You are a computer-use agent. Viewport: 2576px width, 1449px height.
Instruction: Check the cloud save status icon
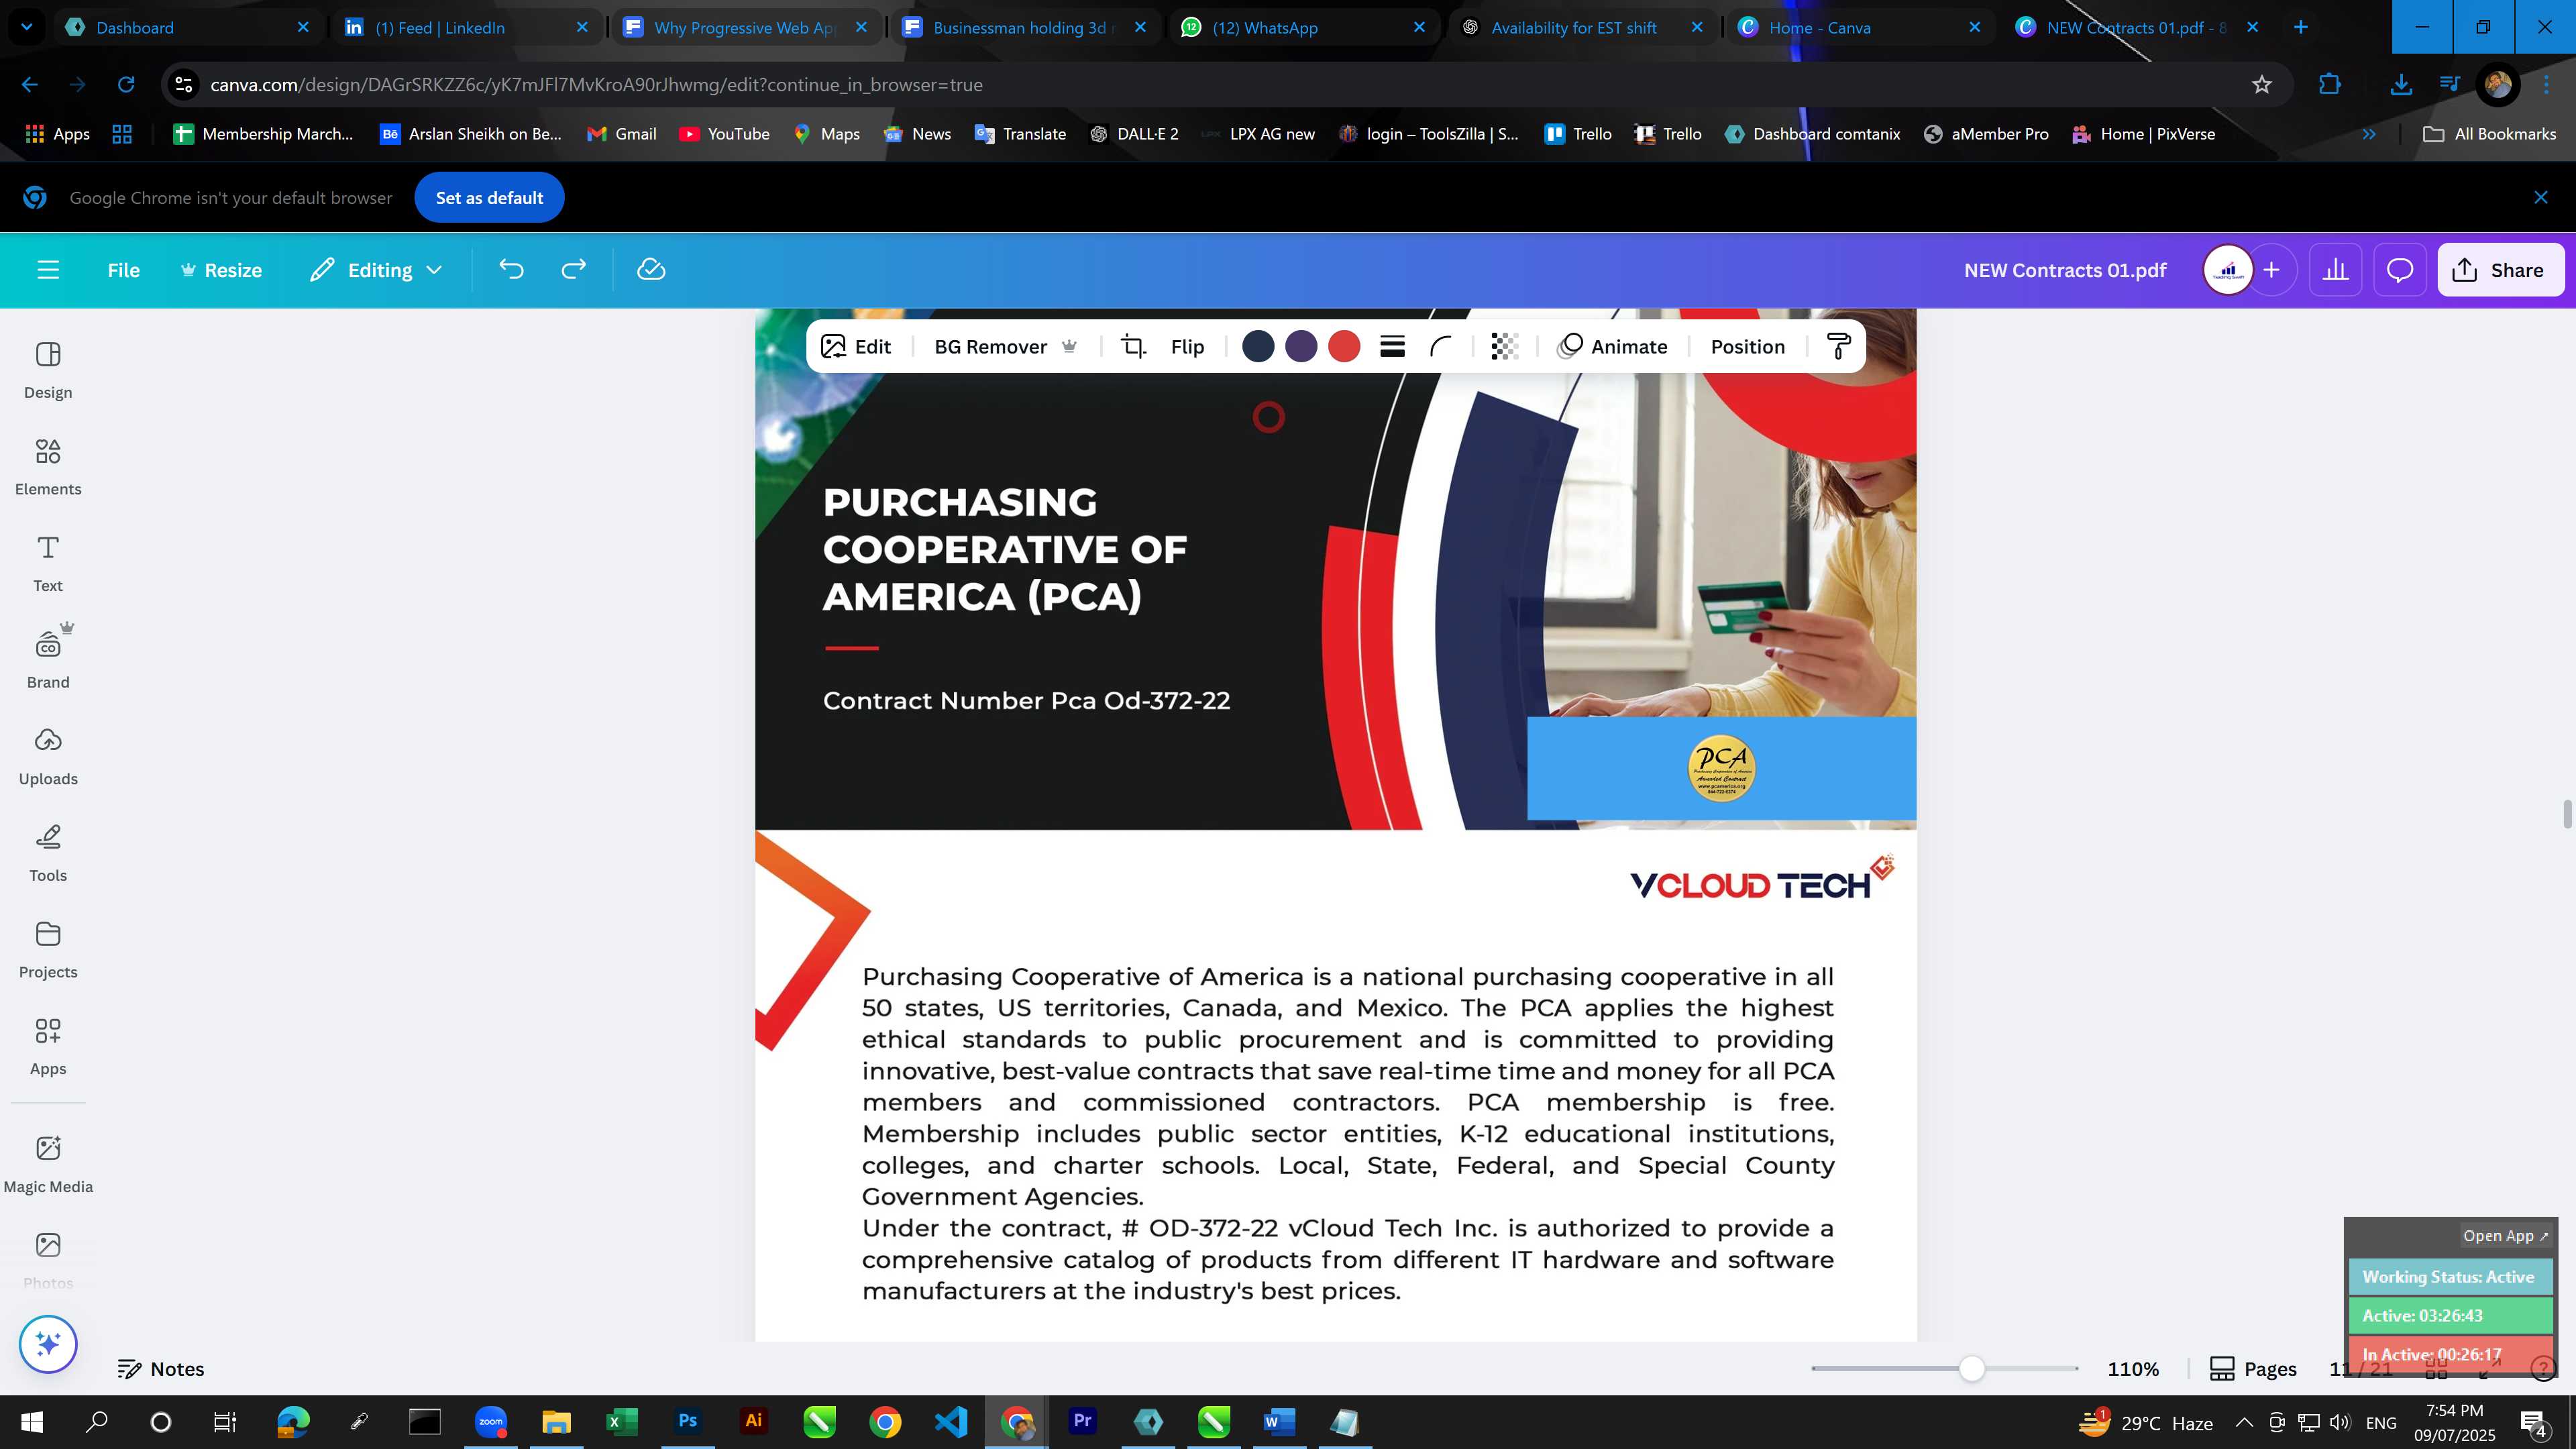(651, 270)
